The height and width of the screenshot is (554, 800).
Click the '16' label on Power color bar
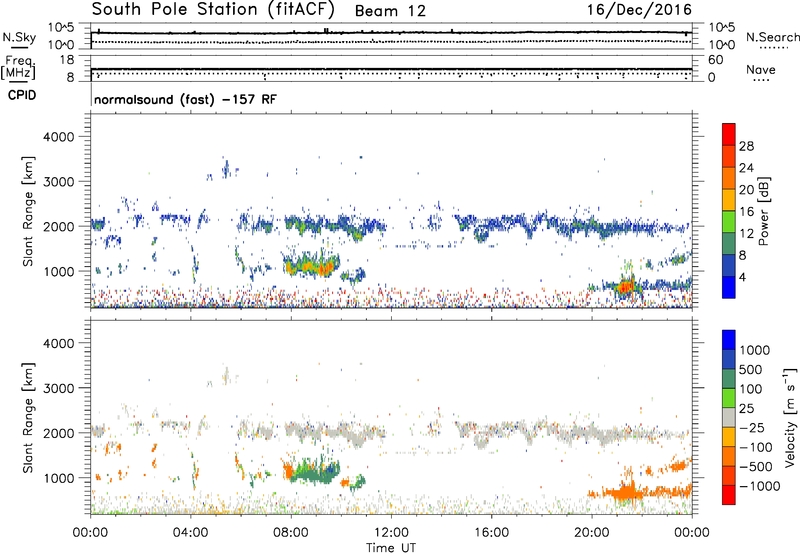[746, 212]
